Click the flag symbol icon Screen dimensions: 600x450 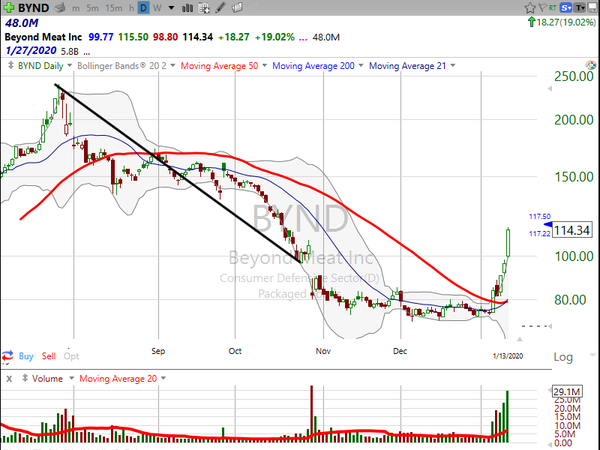pyautogui.click(x=543, y=7)
